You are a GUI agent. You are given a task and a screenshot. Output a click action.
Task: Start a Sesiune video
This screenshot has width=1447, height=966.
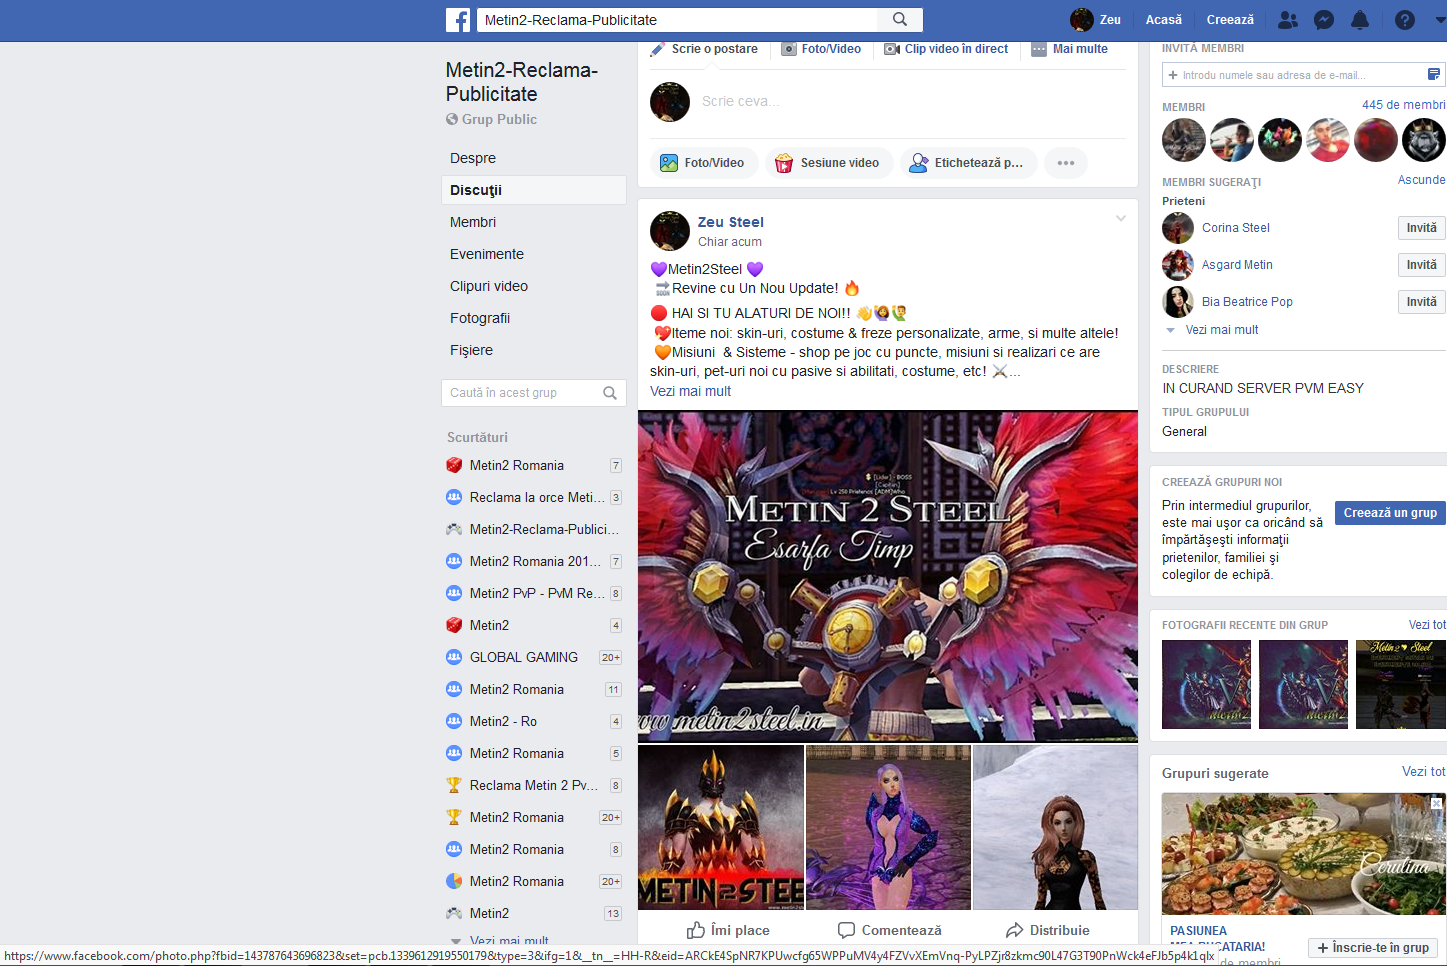tap(828, 163)
